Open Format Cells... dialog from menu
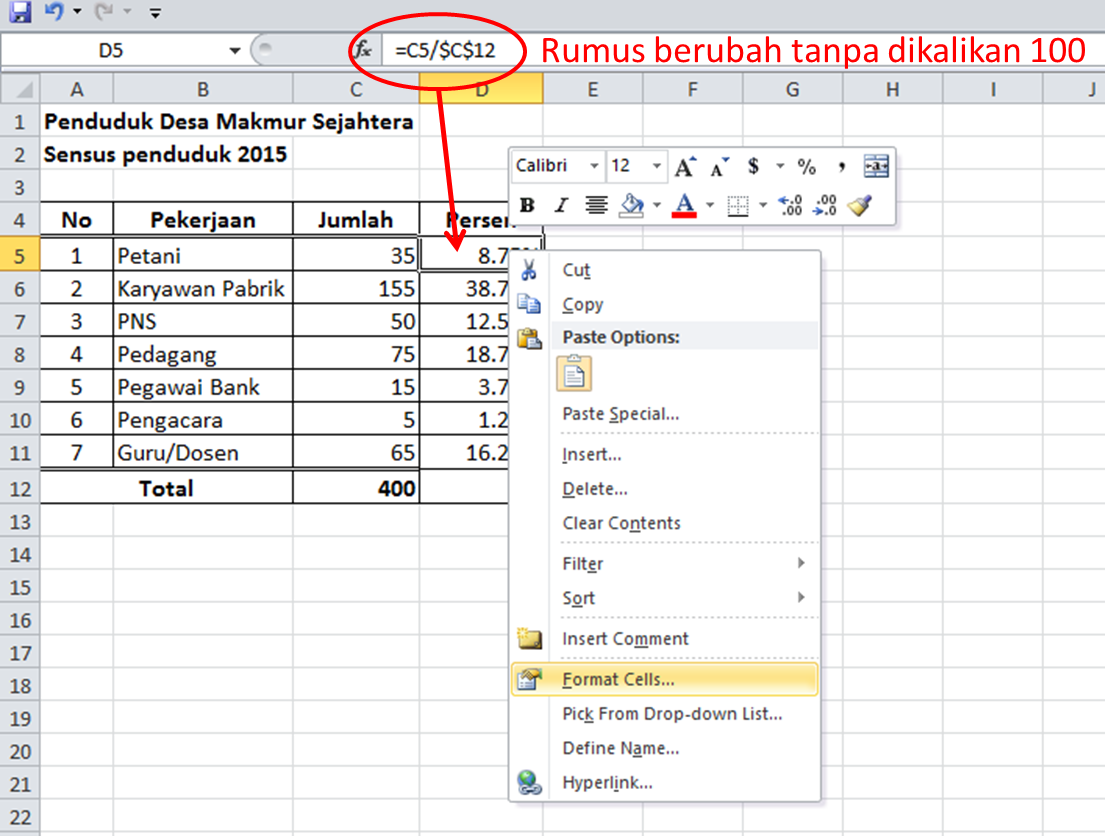This screenshot has height=836, width=1105. (x=665, y=680)
